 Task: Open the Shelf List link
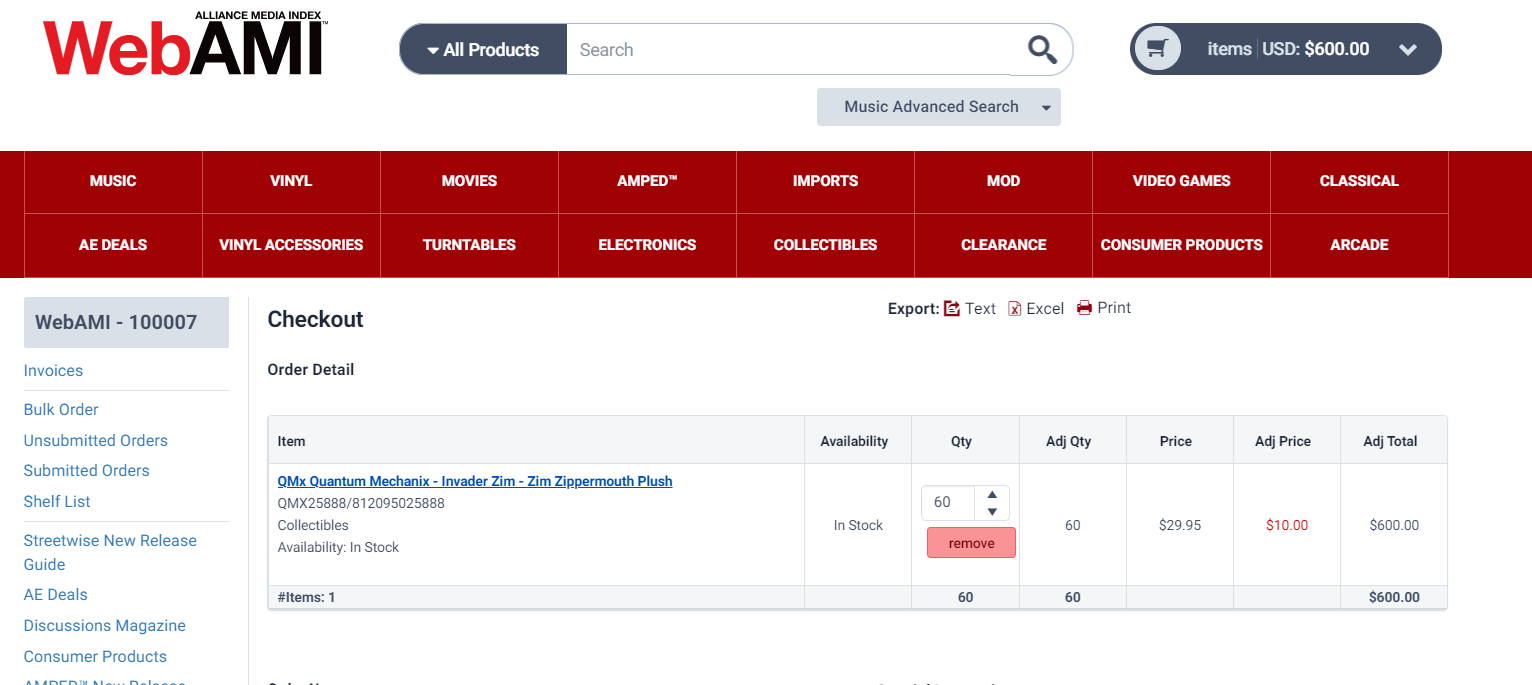pyautogui.click(x=57, y=502)
